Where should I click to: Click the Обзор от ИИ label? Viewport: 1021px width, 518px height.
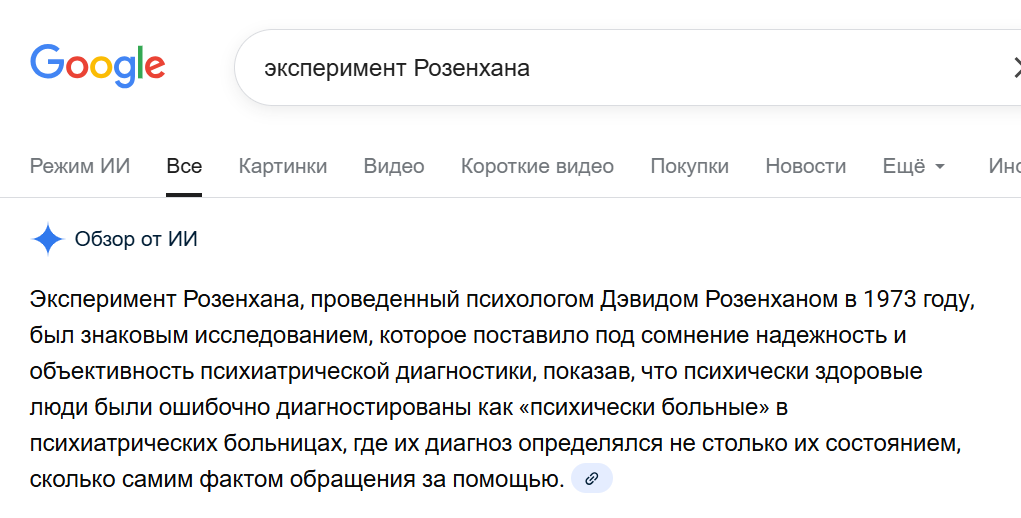point(136,239)
